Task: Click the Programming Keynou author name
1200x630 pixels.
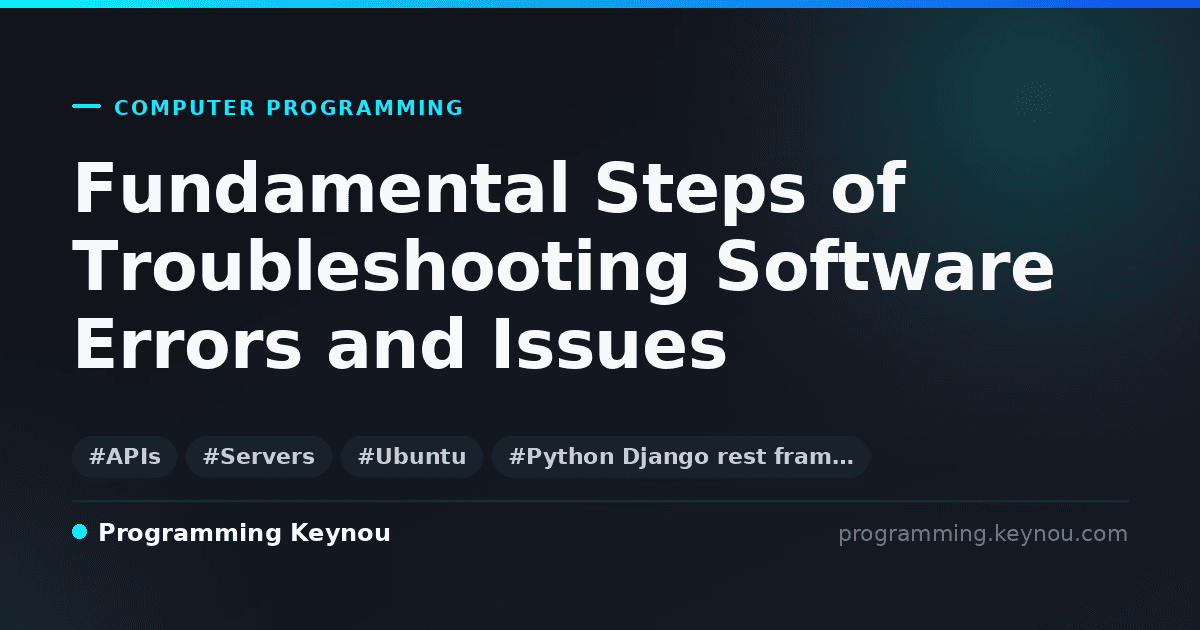Action: click(244, 534)
